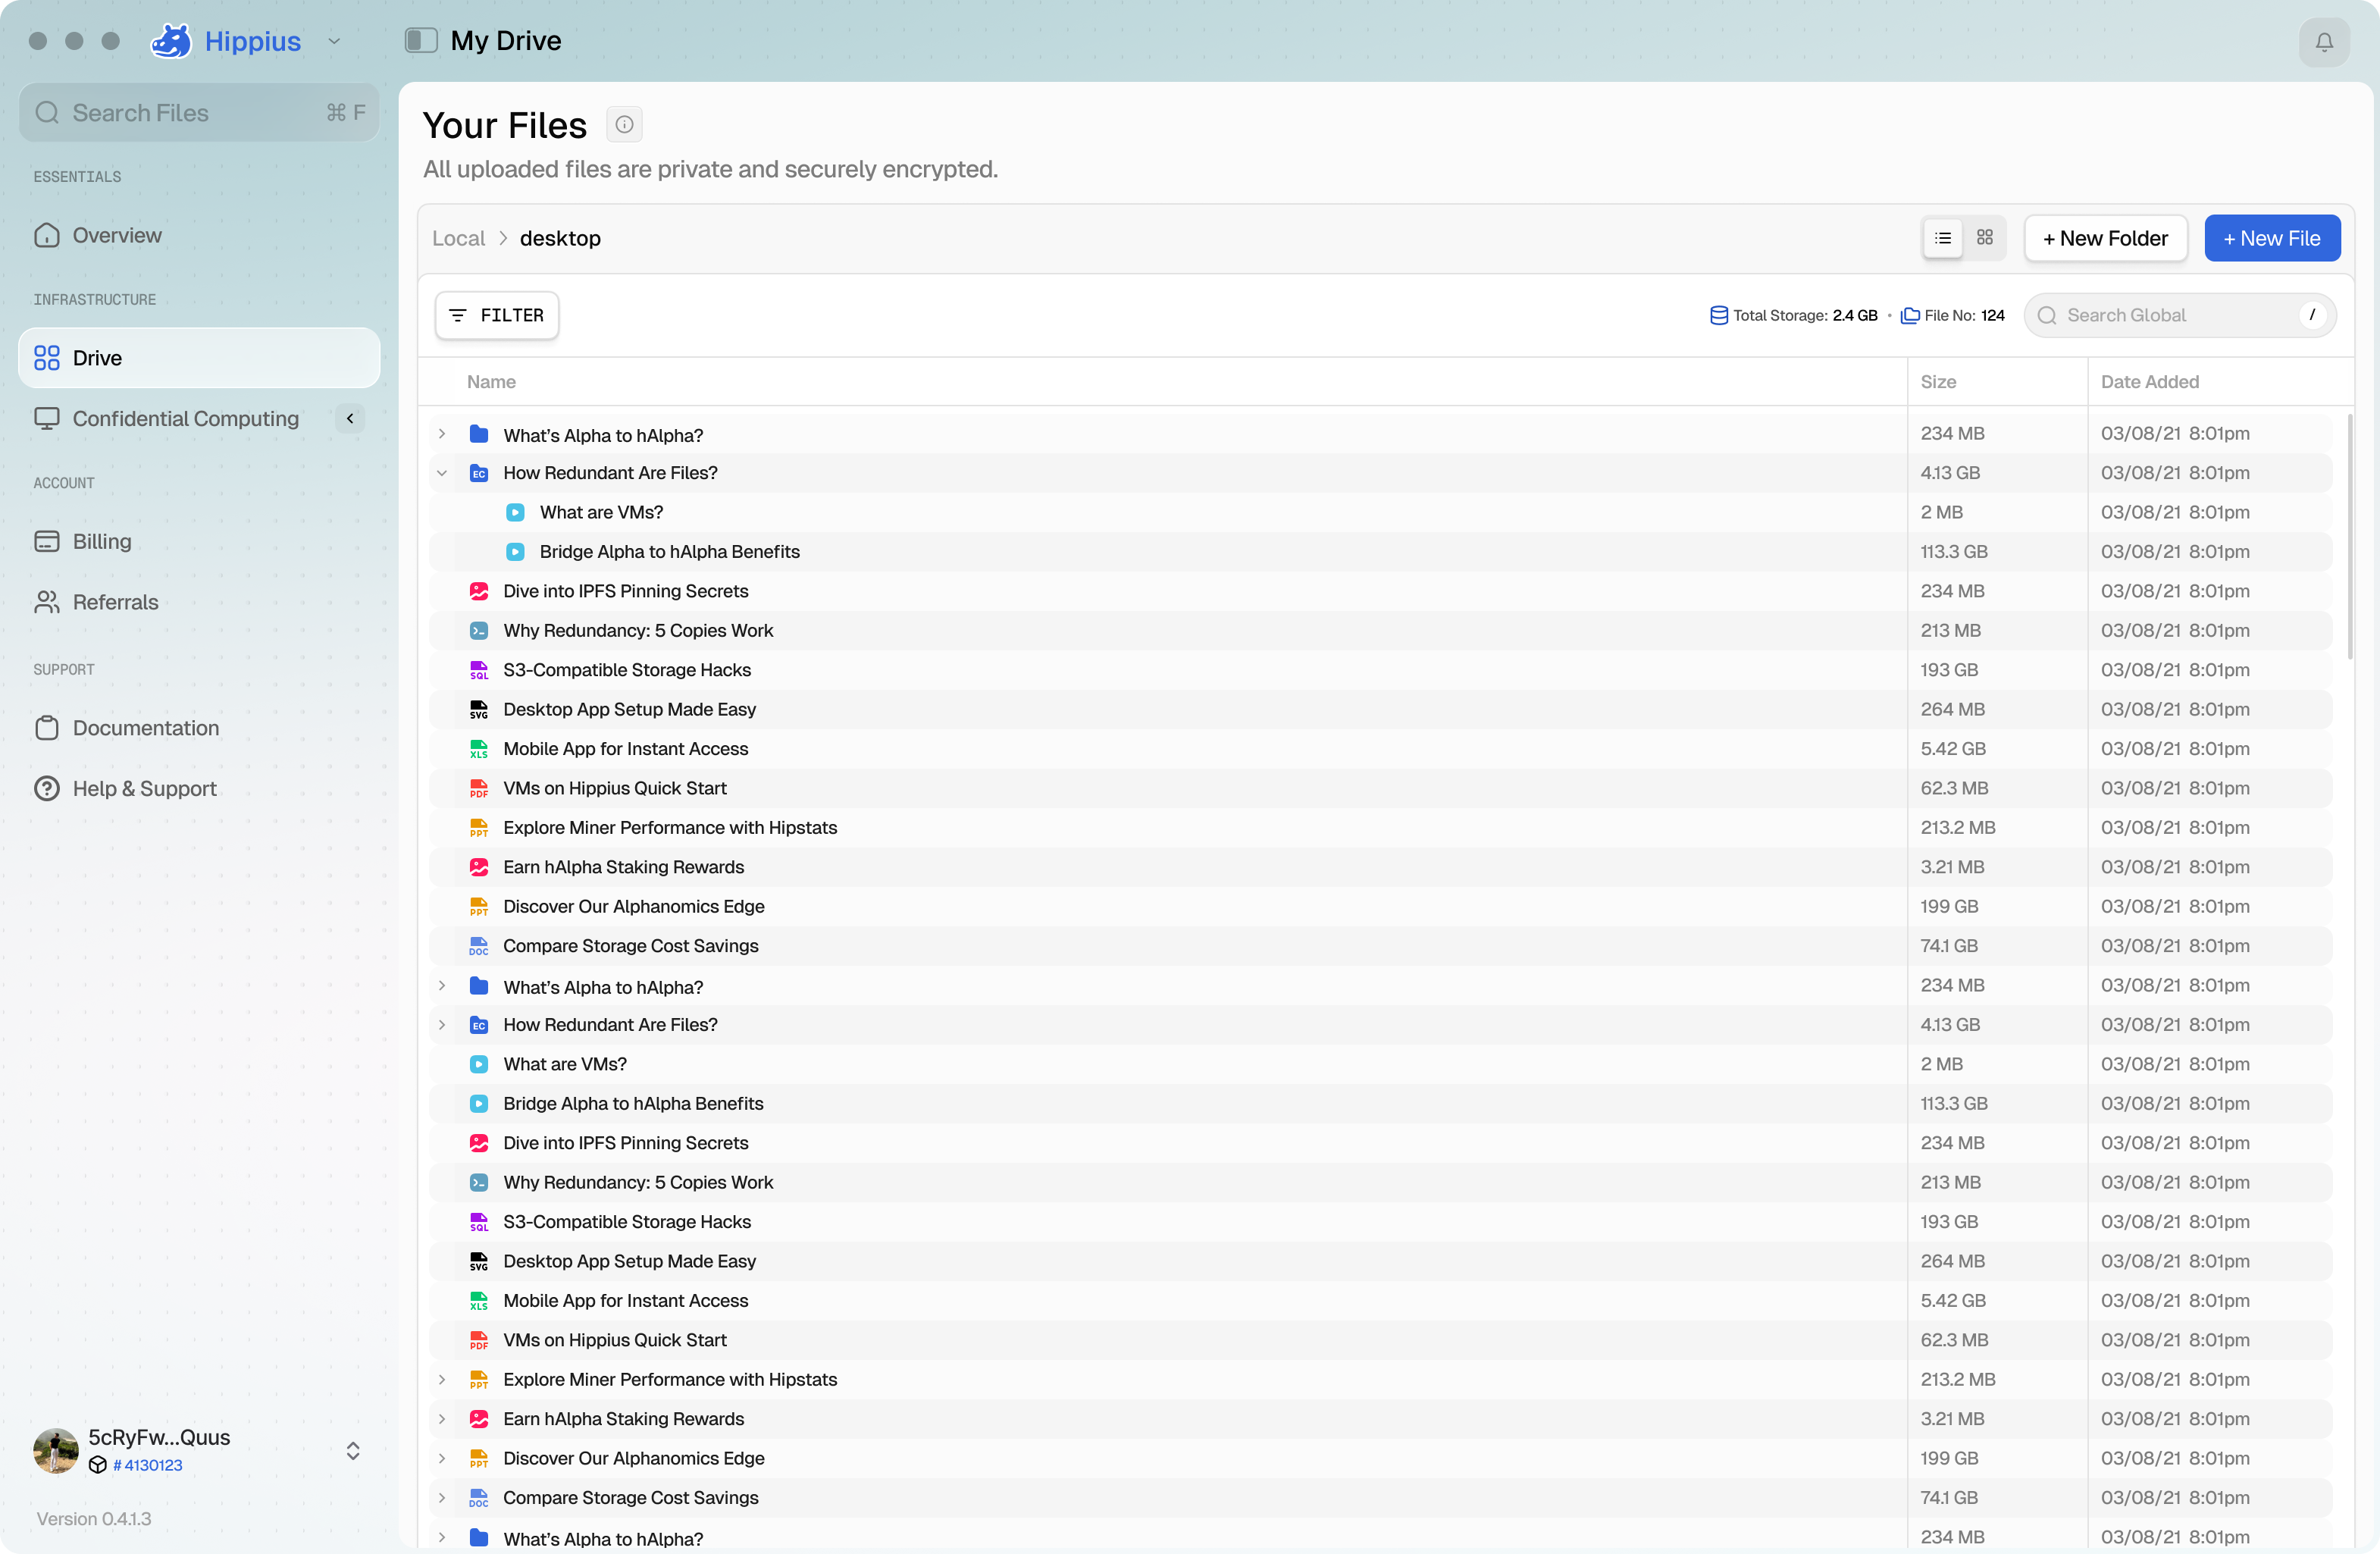2380x1554 pixels.
Task: Go to Local in breadcrumb
Action: click(x=458, y=238)
